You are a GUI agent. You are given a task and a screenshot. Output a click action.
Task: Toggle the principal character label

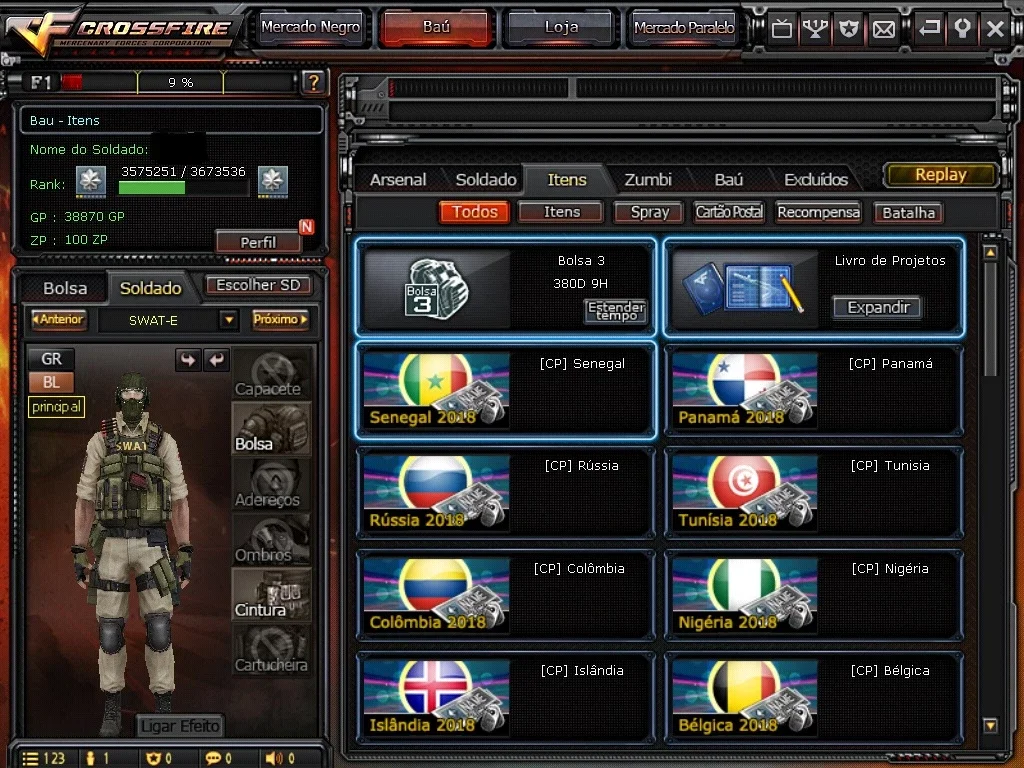[x=56, y=407]
